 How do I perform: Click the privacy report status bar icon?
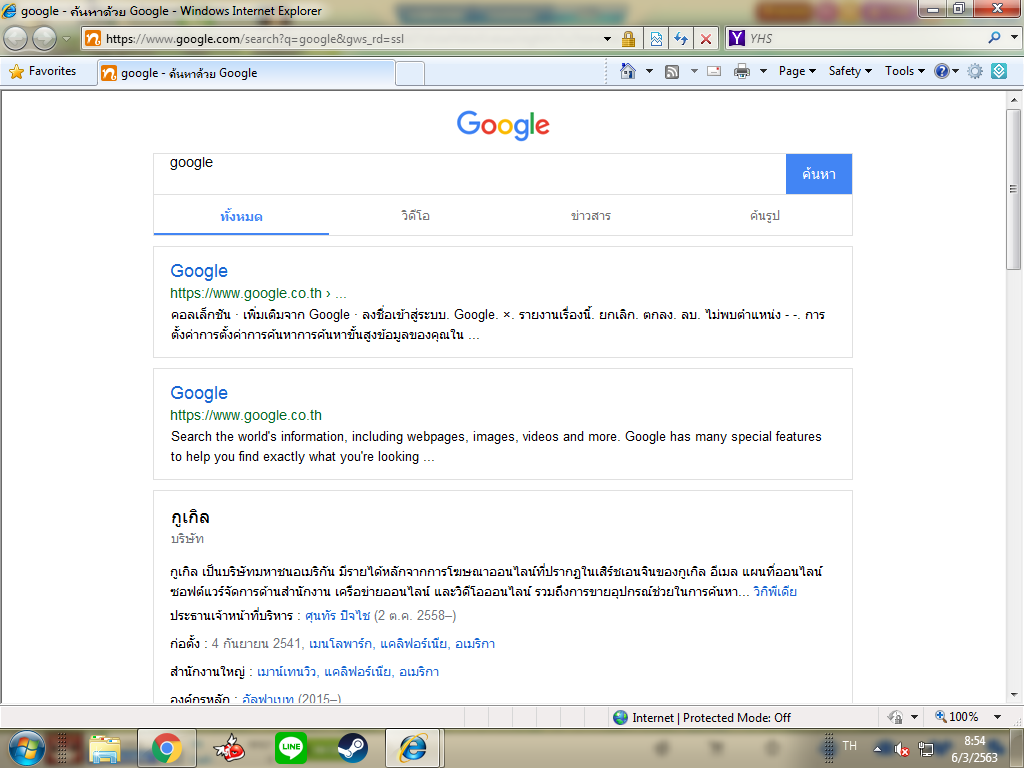[x=895, y=717]
